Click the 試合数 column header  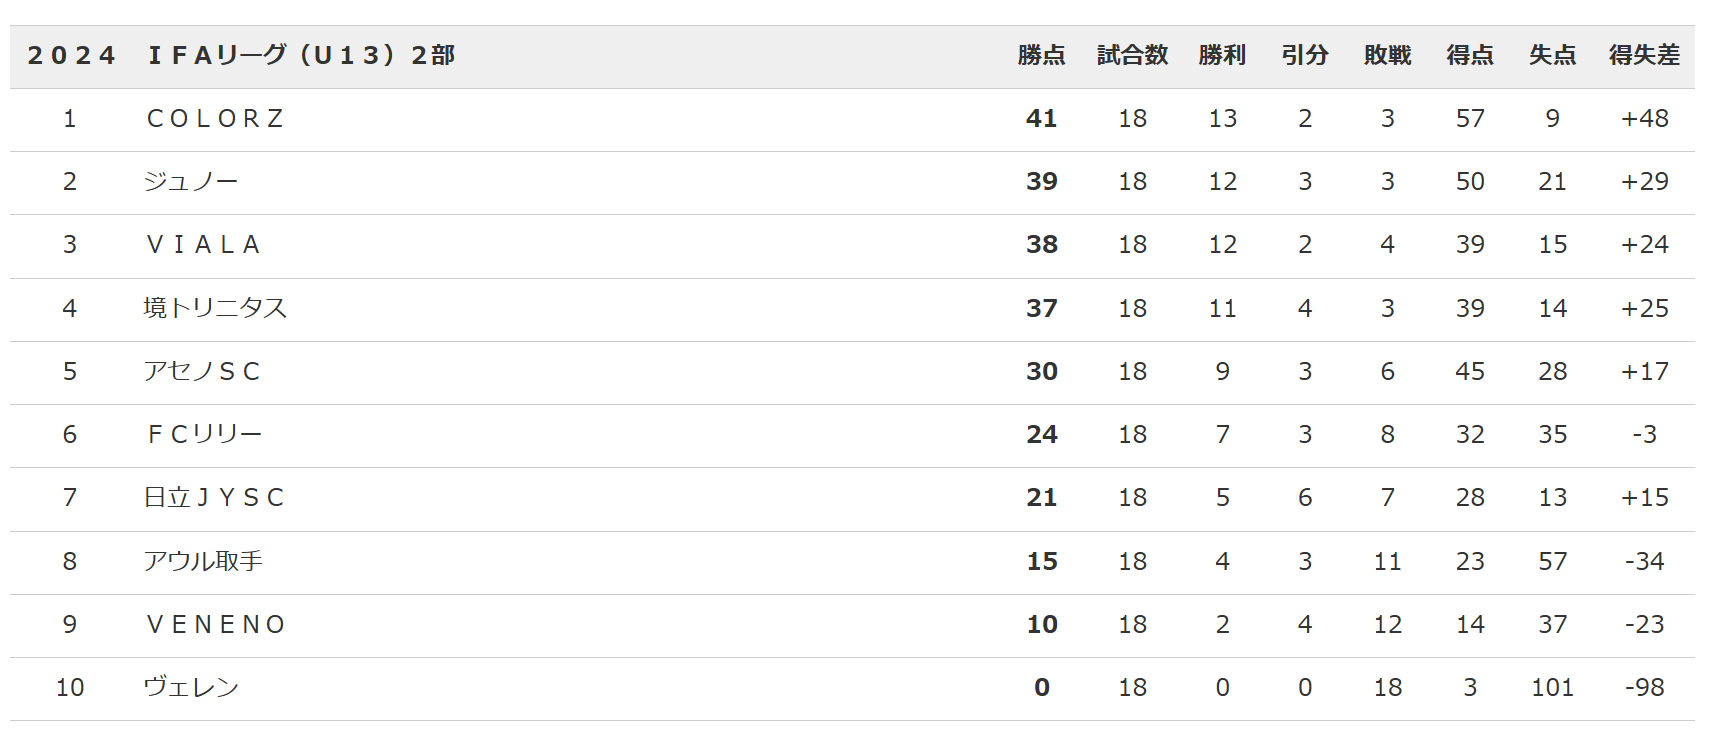click(1132, 55)
